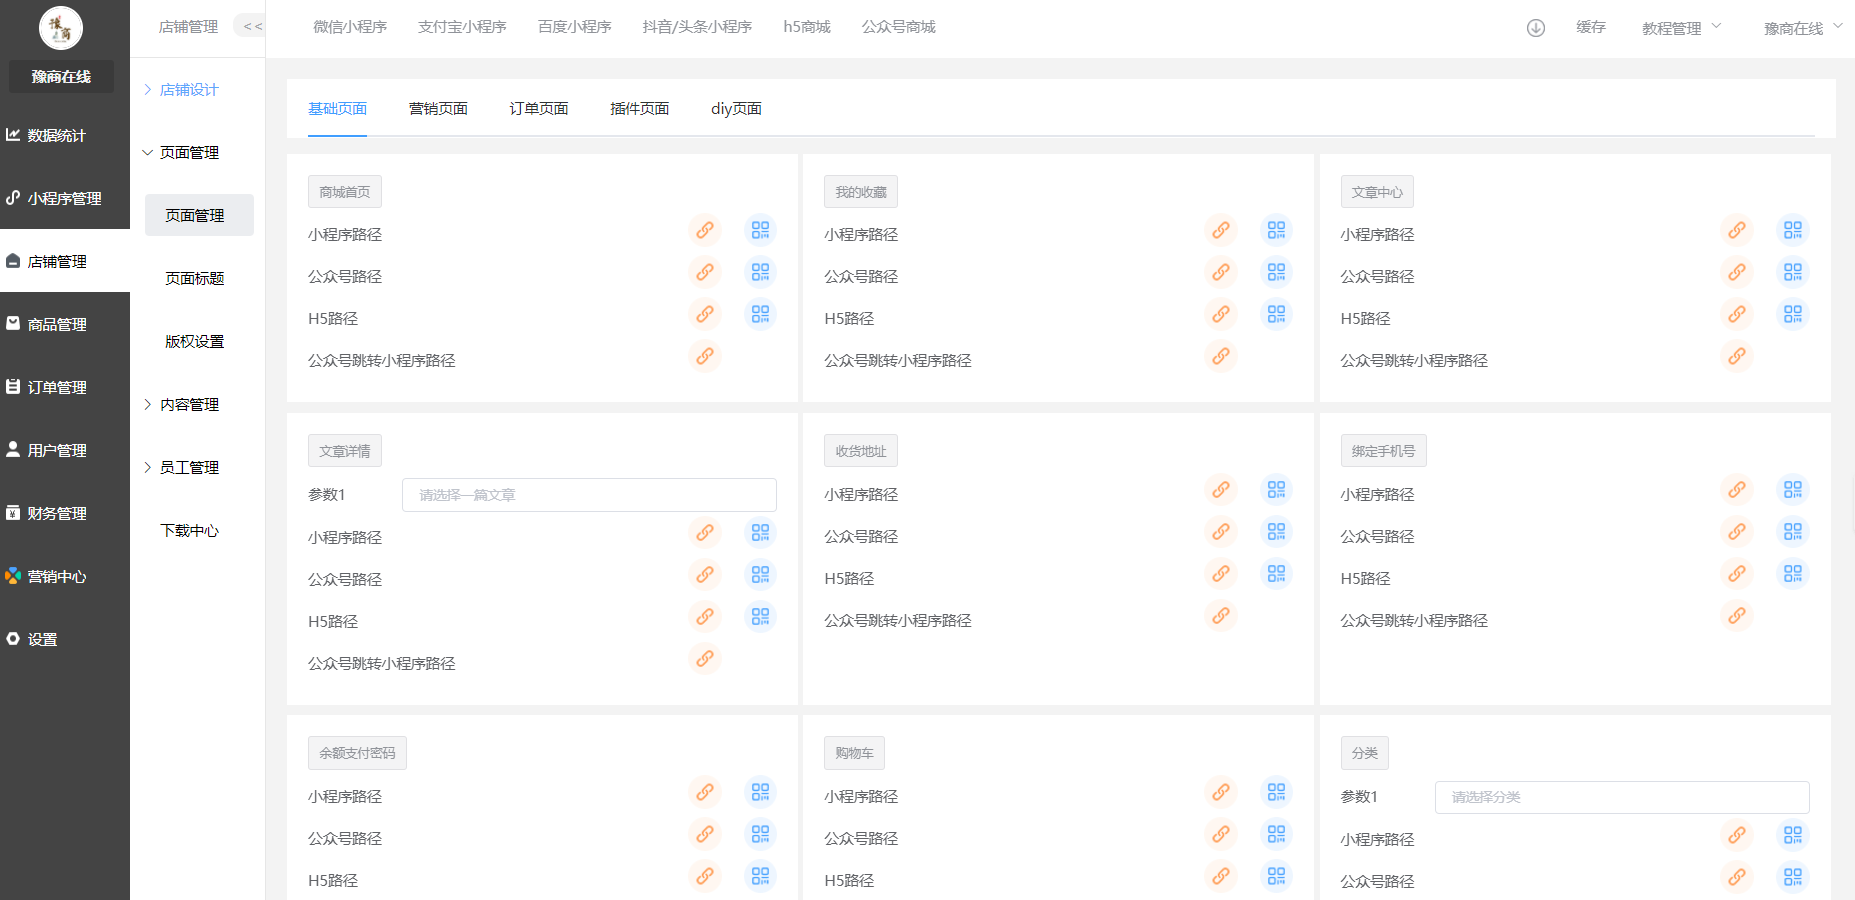Show QR code for 余额支付密码 公众号路径

pyautogui.click(x=761, y=834)
